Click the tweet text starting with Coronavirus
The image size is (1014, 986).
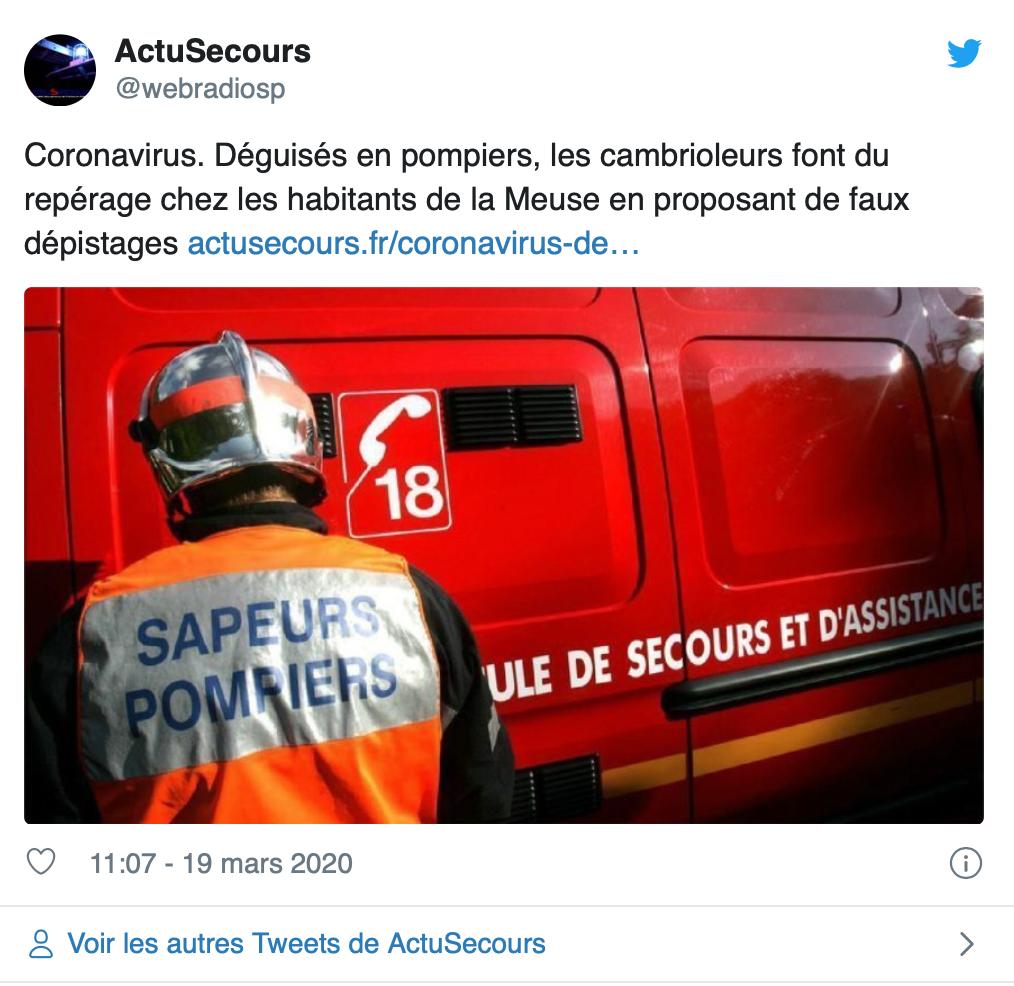point(466,200)
